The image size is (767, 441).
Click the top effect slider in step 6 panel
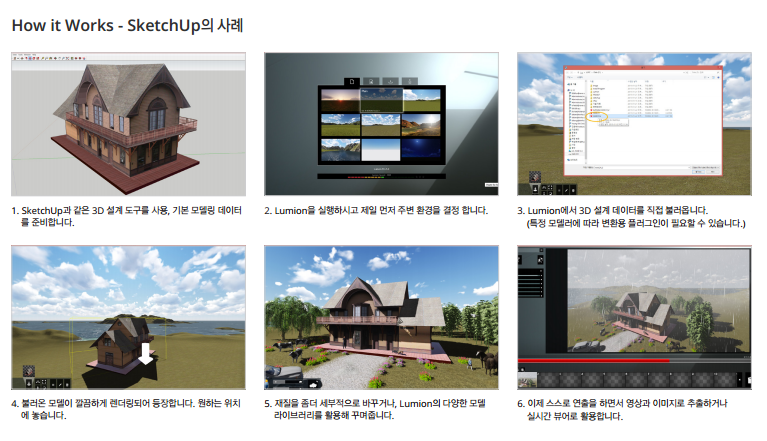click(x=530, y=275)
